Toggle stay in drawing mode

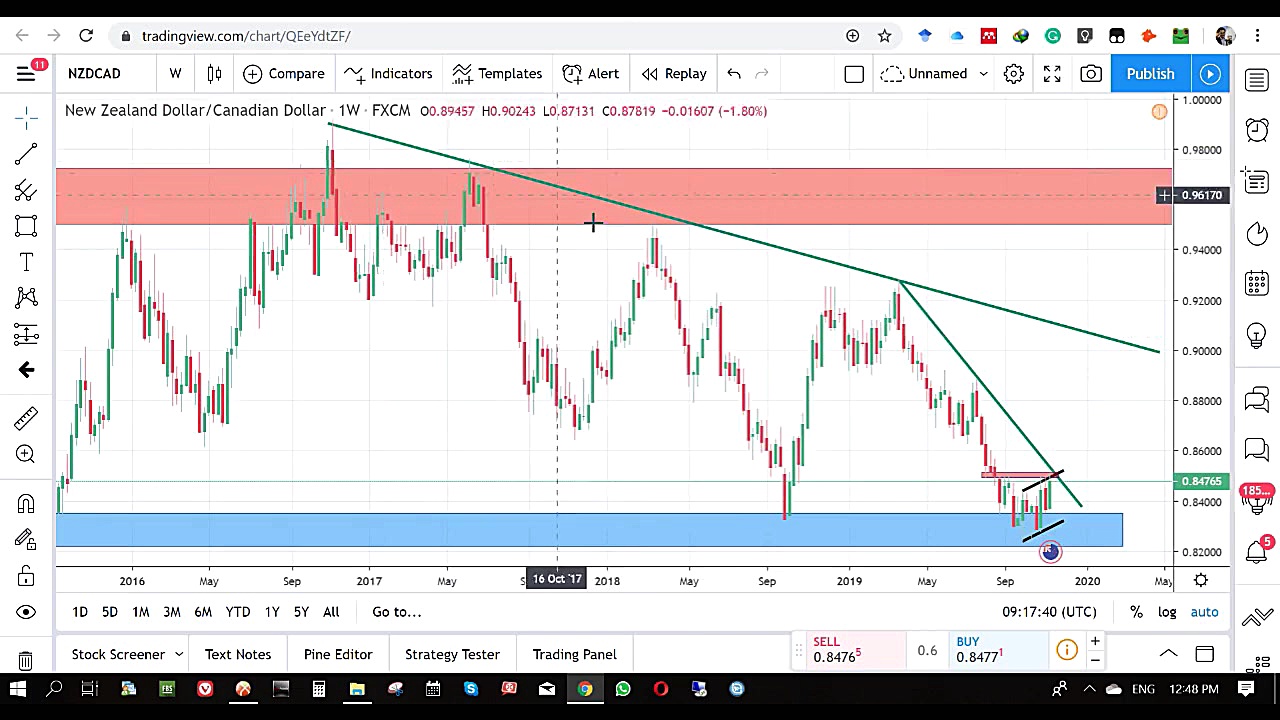click(x=26, y=540)
